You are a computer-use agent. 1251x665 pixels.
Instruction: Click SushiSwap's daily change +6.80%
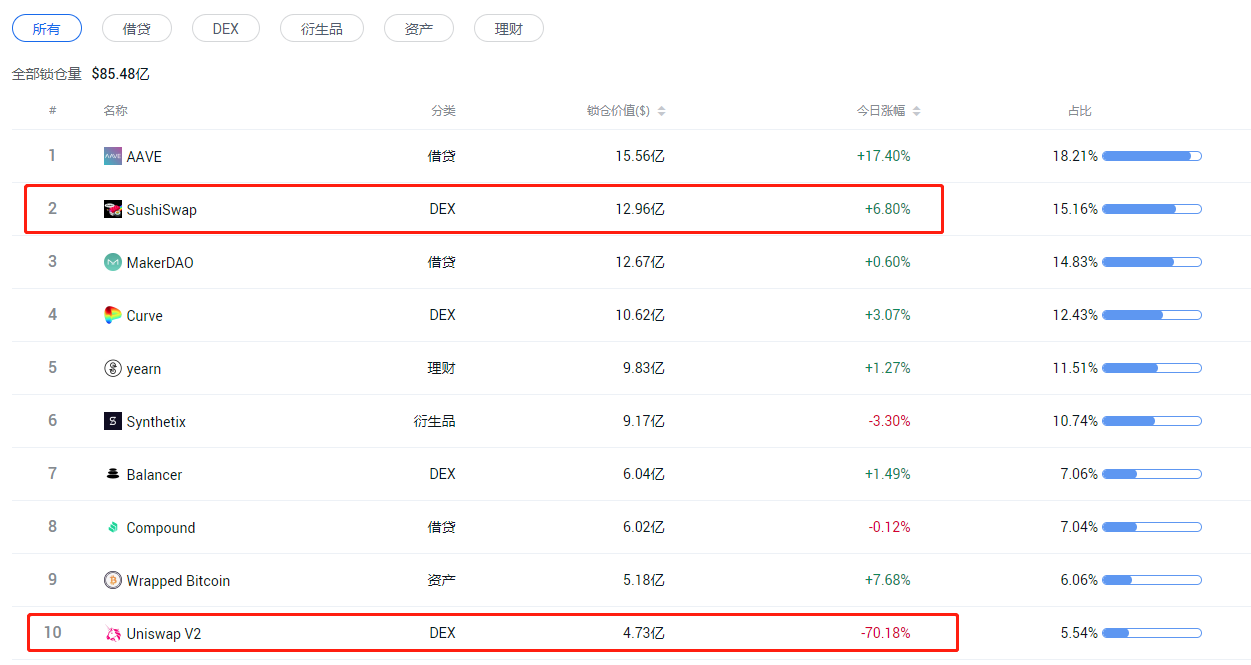coord(888,209)
